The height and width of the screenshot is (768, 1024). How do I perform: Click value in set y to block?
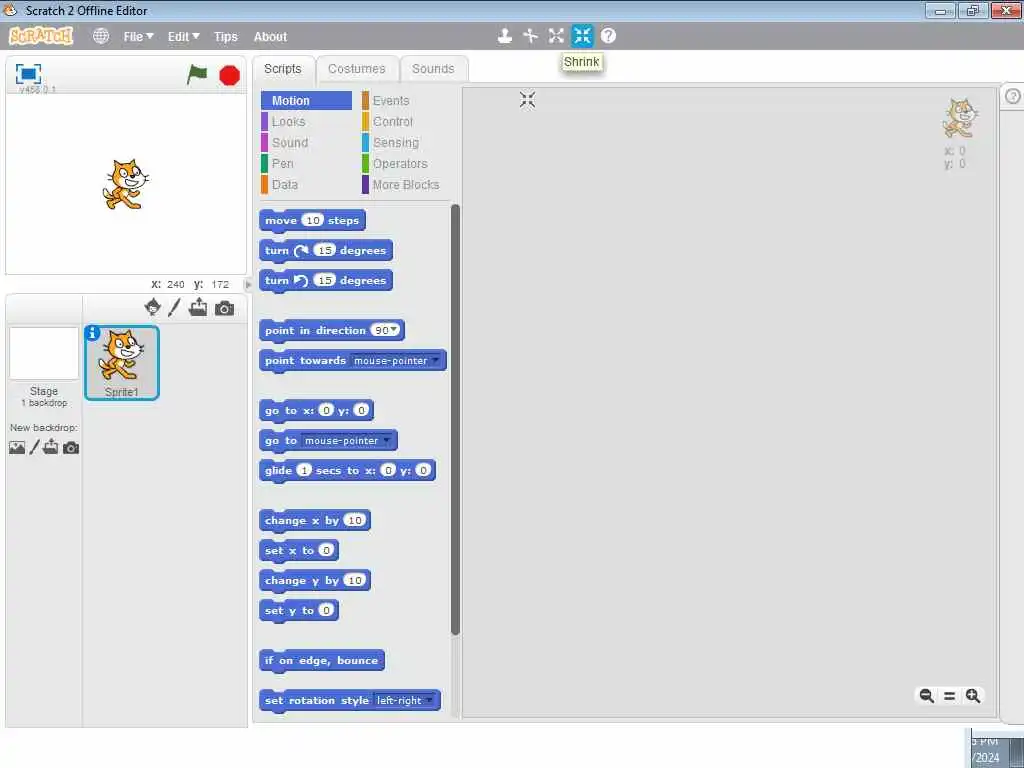tap(326, 610)
